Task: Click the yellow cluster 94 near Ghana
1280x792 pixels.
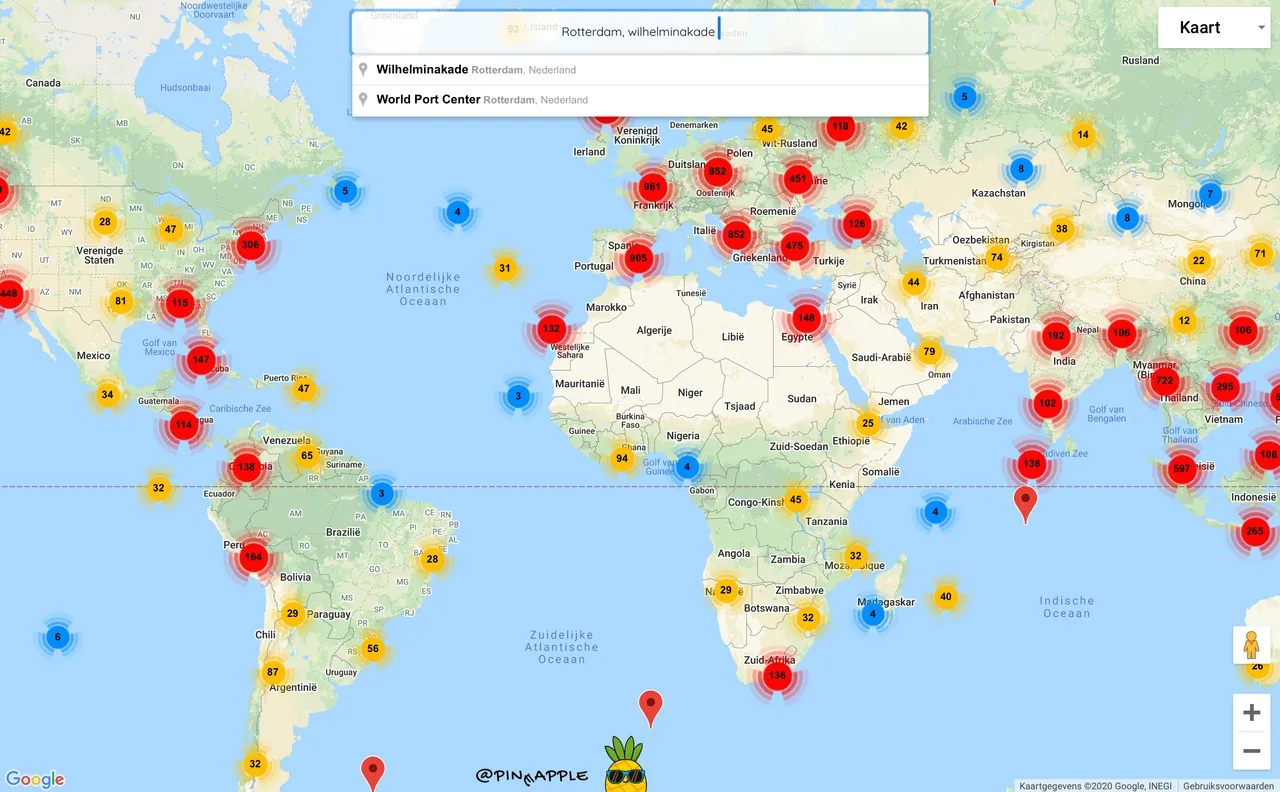Action: (622, 459)
